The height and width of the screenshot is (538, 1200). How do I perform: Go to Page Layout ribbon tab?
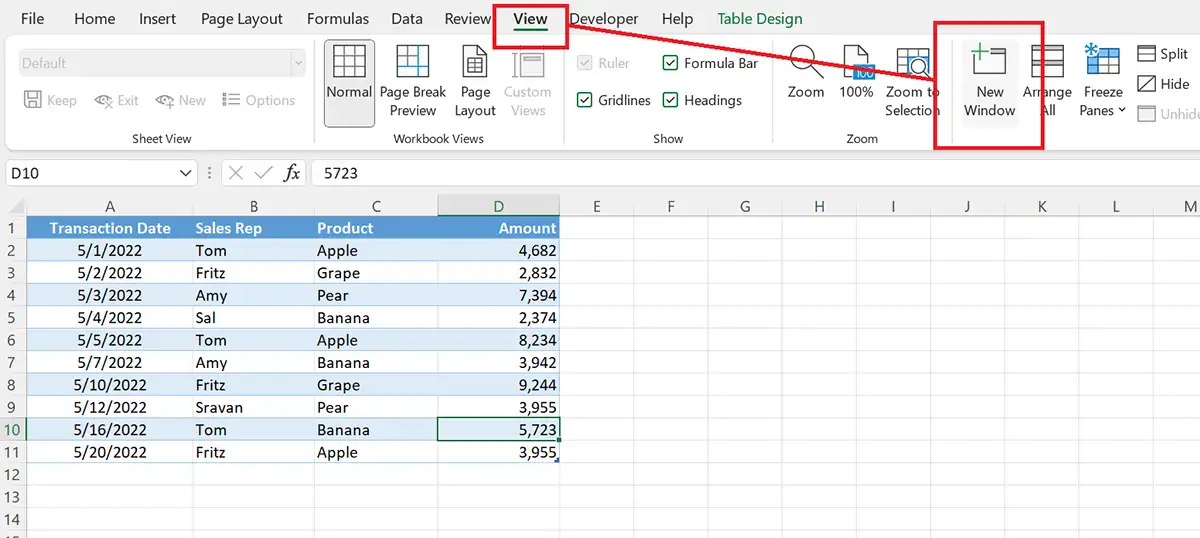click(x=242, y=19)
